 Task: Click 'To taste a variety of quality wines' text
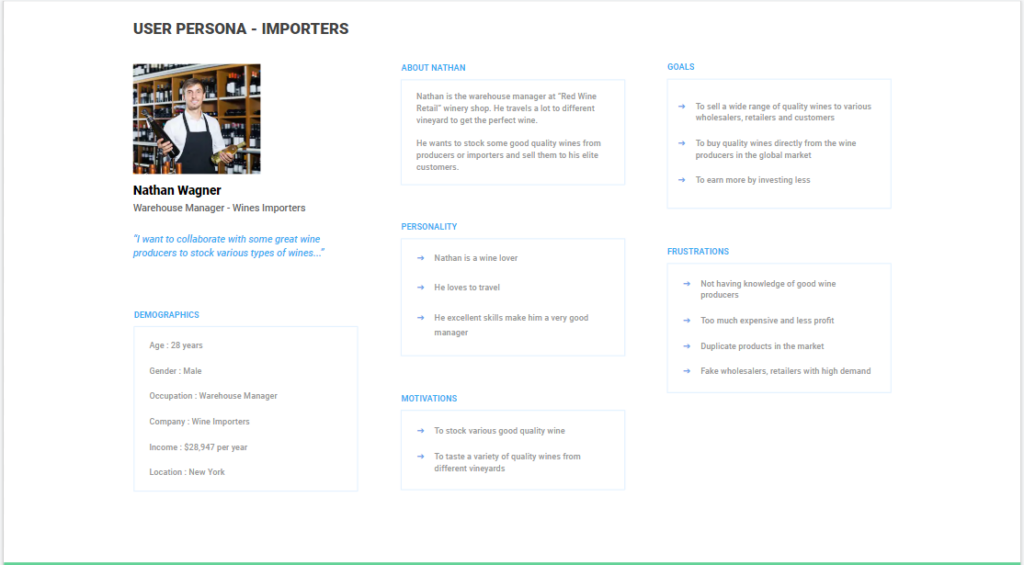click(507, 462)
